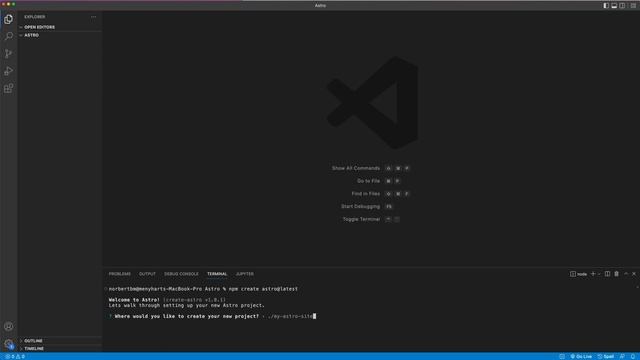Viewport: 640px width, 360px height.
Task: Open Explorer views and more actions ellipsis
Action: pyautogui.click(x=93, y=17)
